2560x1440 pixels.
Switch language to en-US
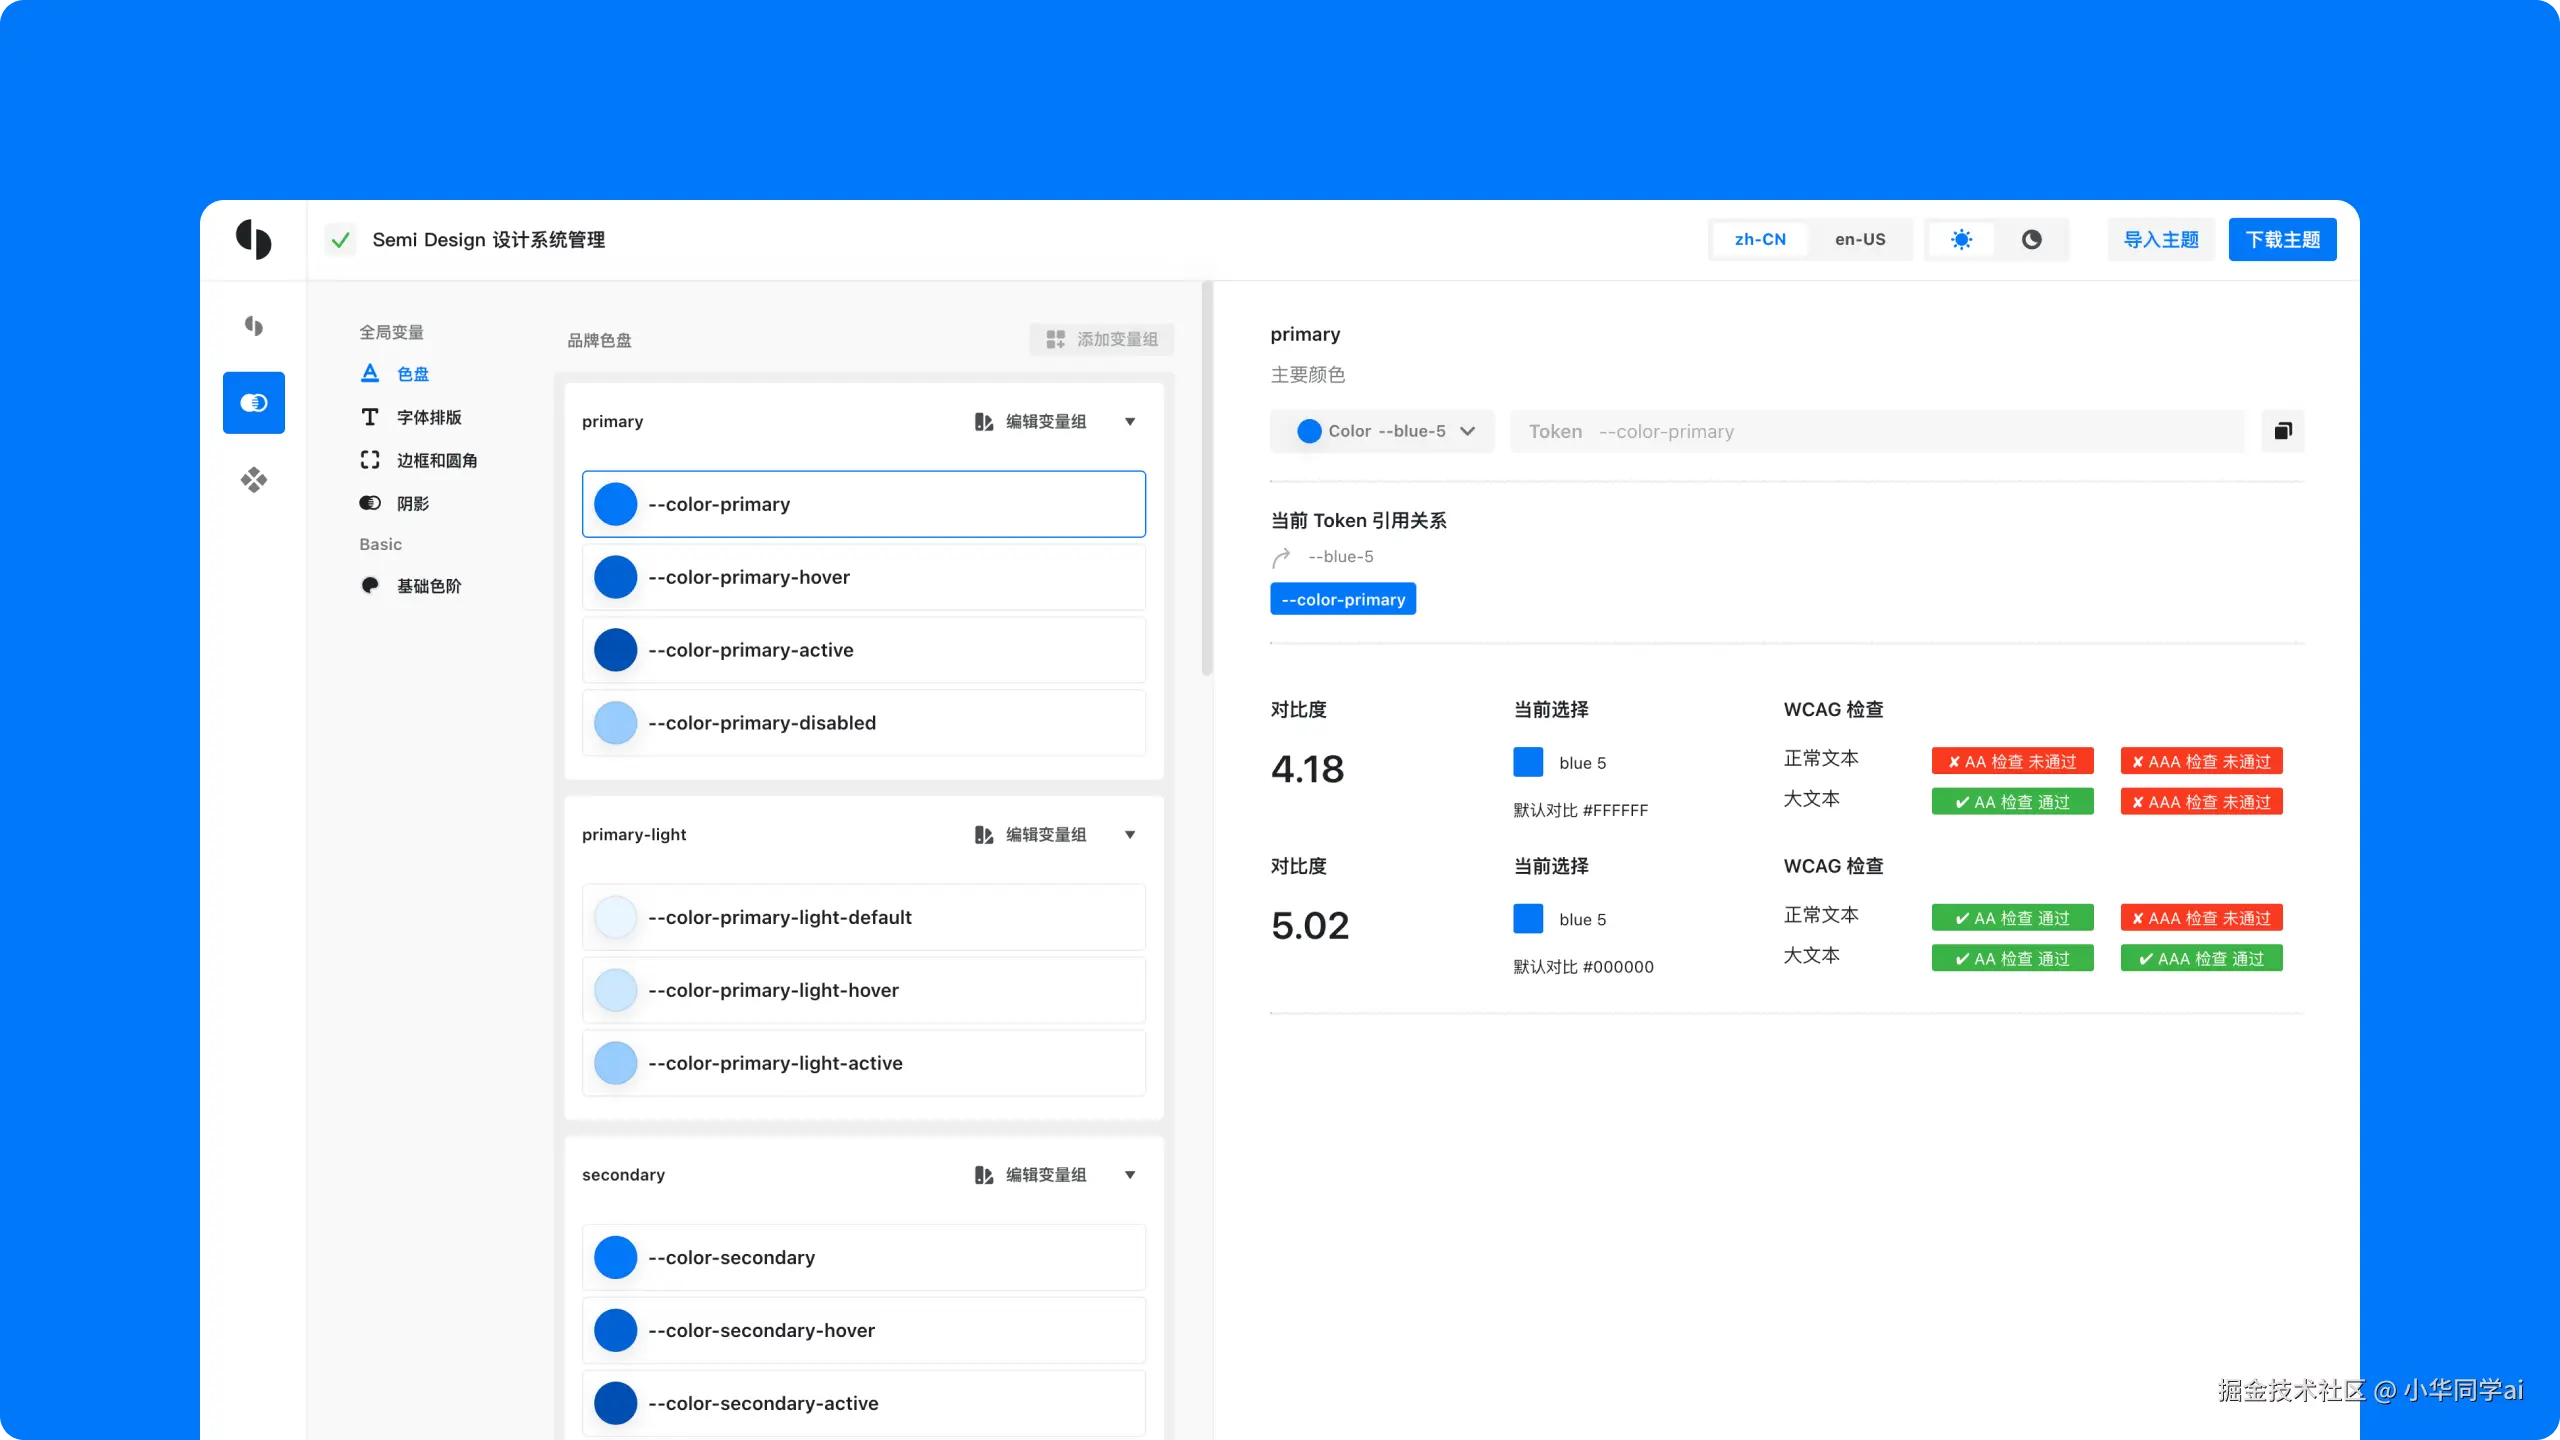pos(1859,240)
